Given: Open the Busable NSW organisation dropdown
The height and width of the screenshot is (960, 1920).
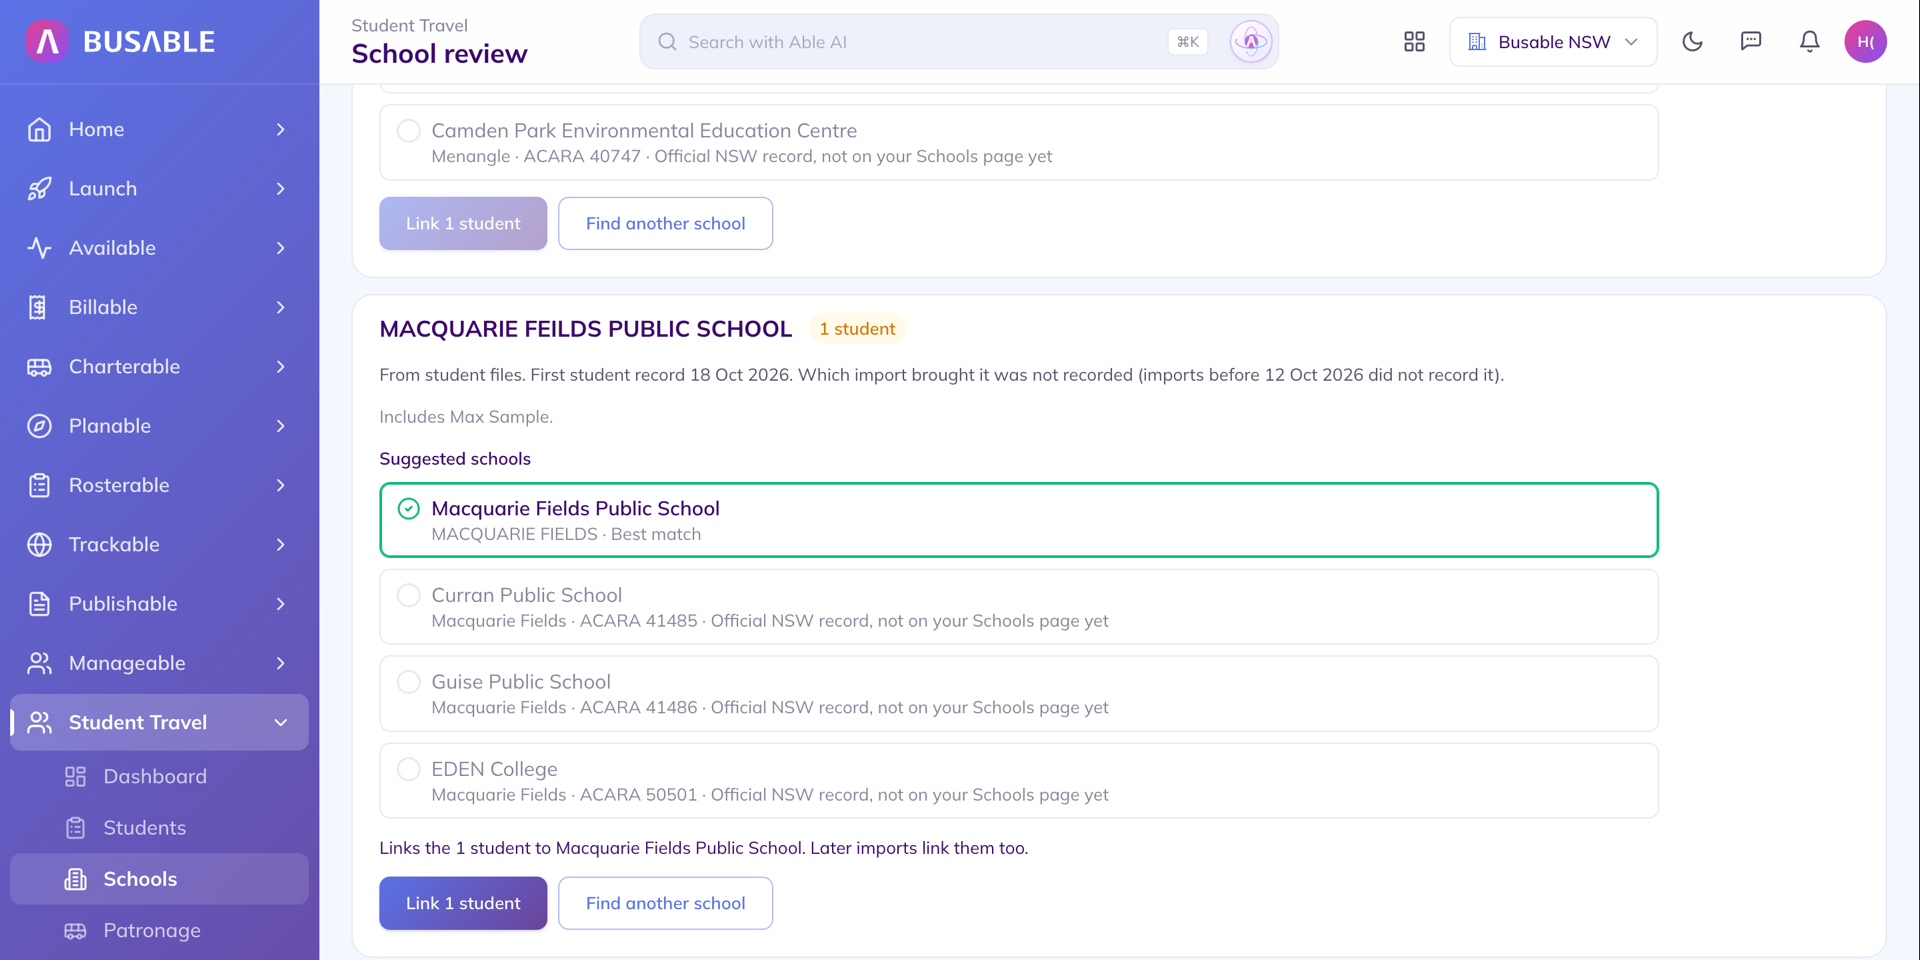Looking at the screenshot, I should click(x=1553, y=42).
